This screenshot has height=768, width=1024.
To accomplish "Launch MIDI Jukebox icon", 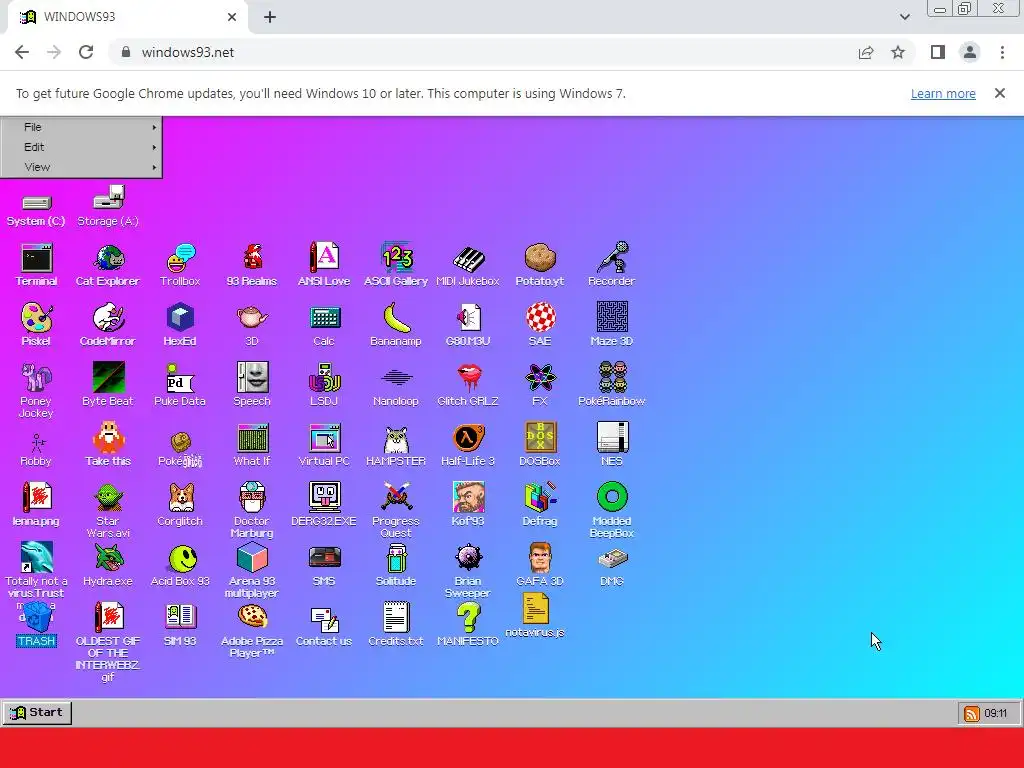I will click(468, 264).
